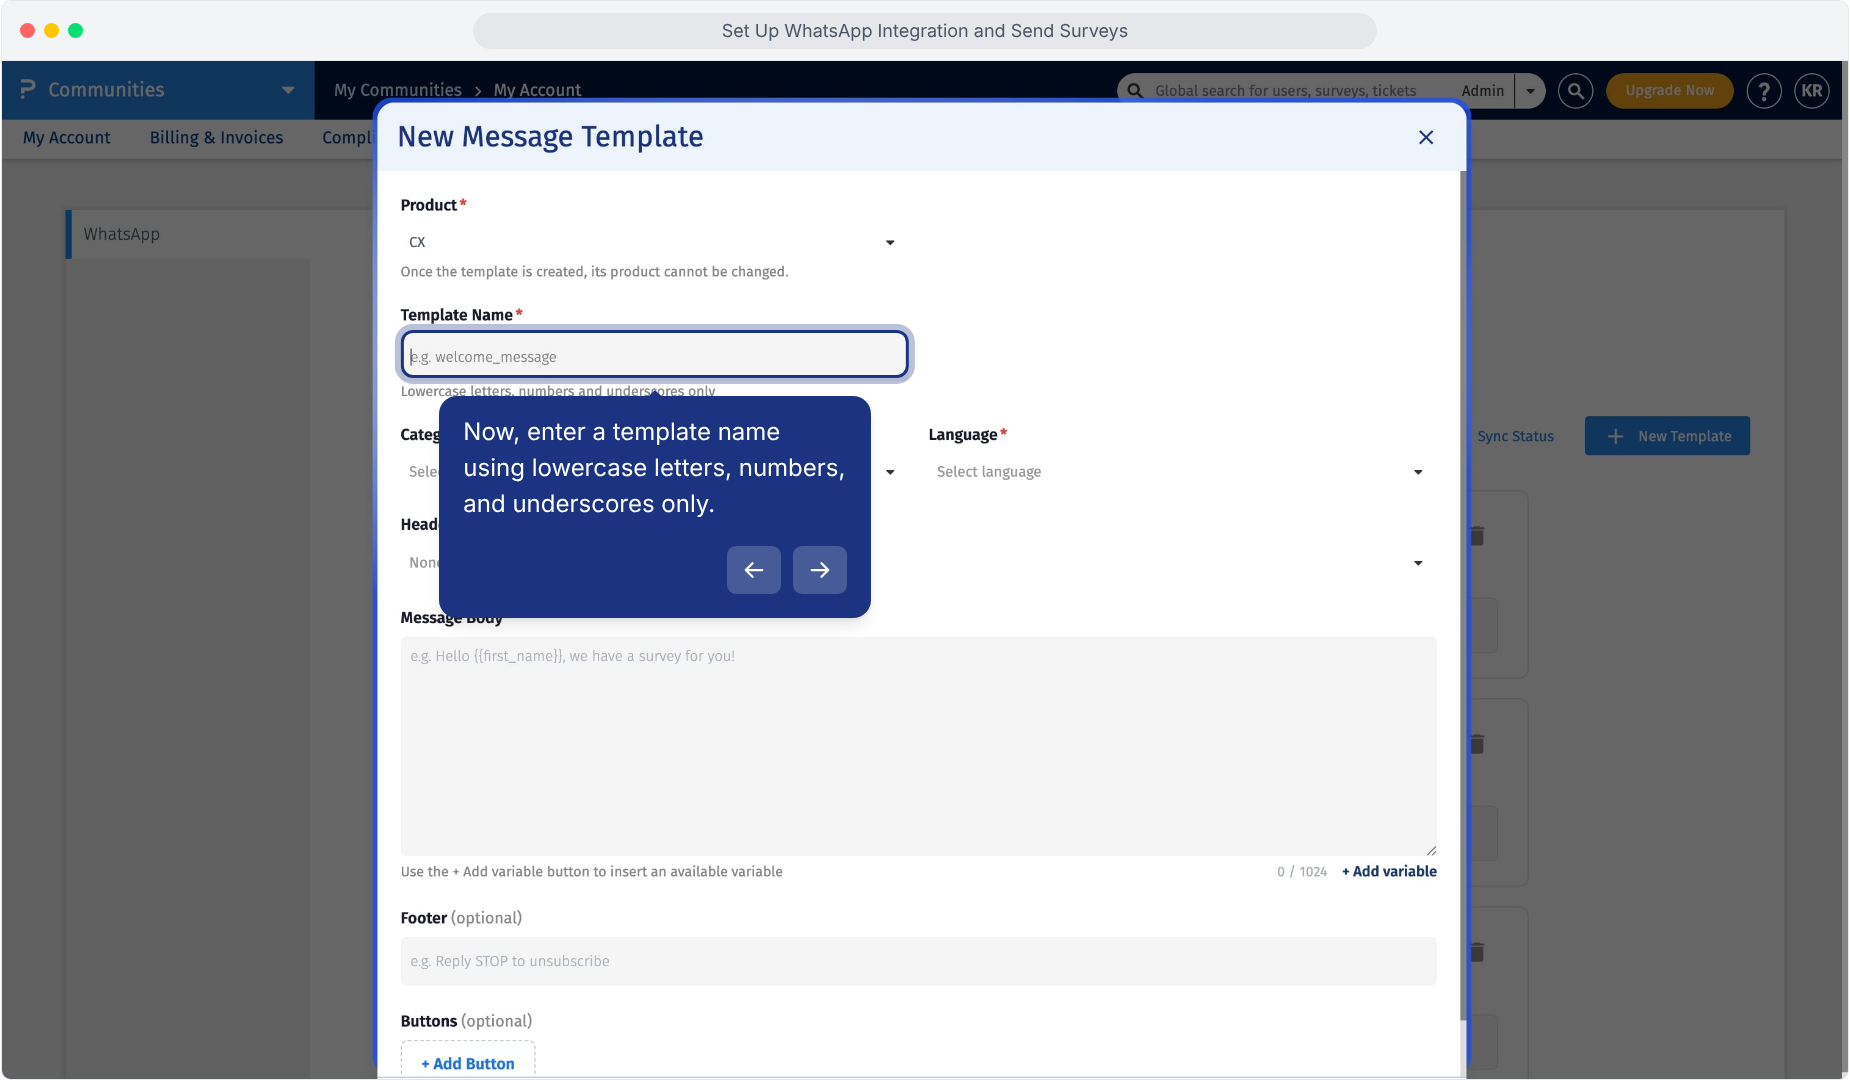
Task: Click the Template Name input field
Action: pos(655,355)
